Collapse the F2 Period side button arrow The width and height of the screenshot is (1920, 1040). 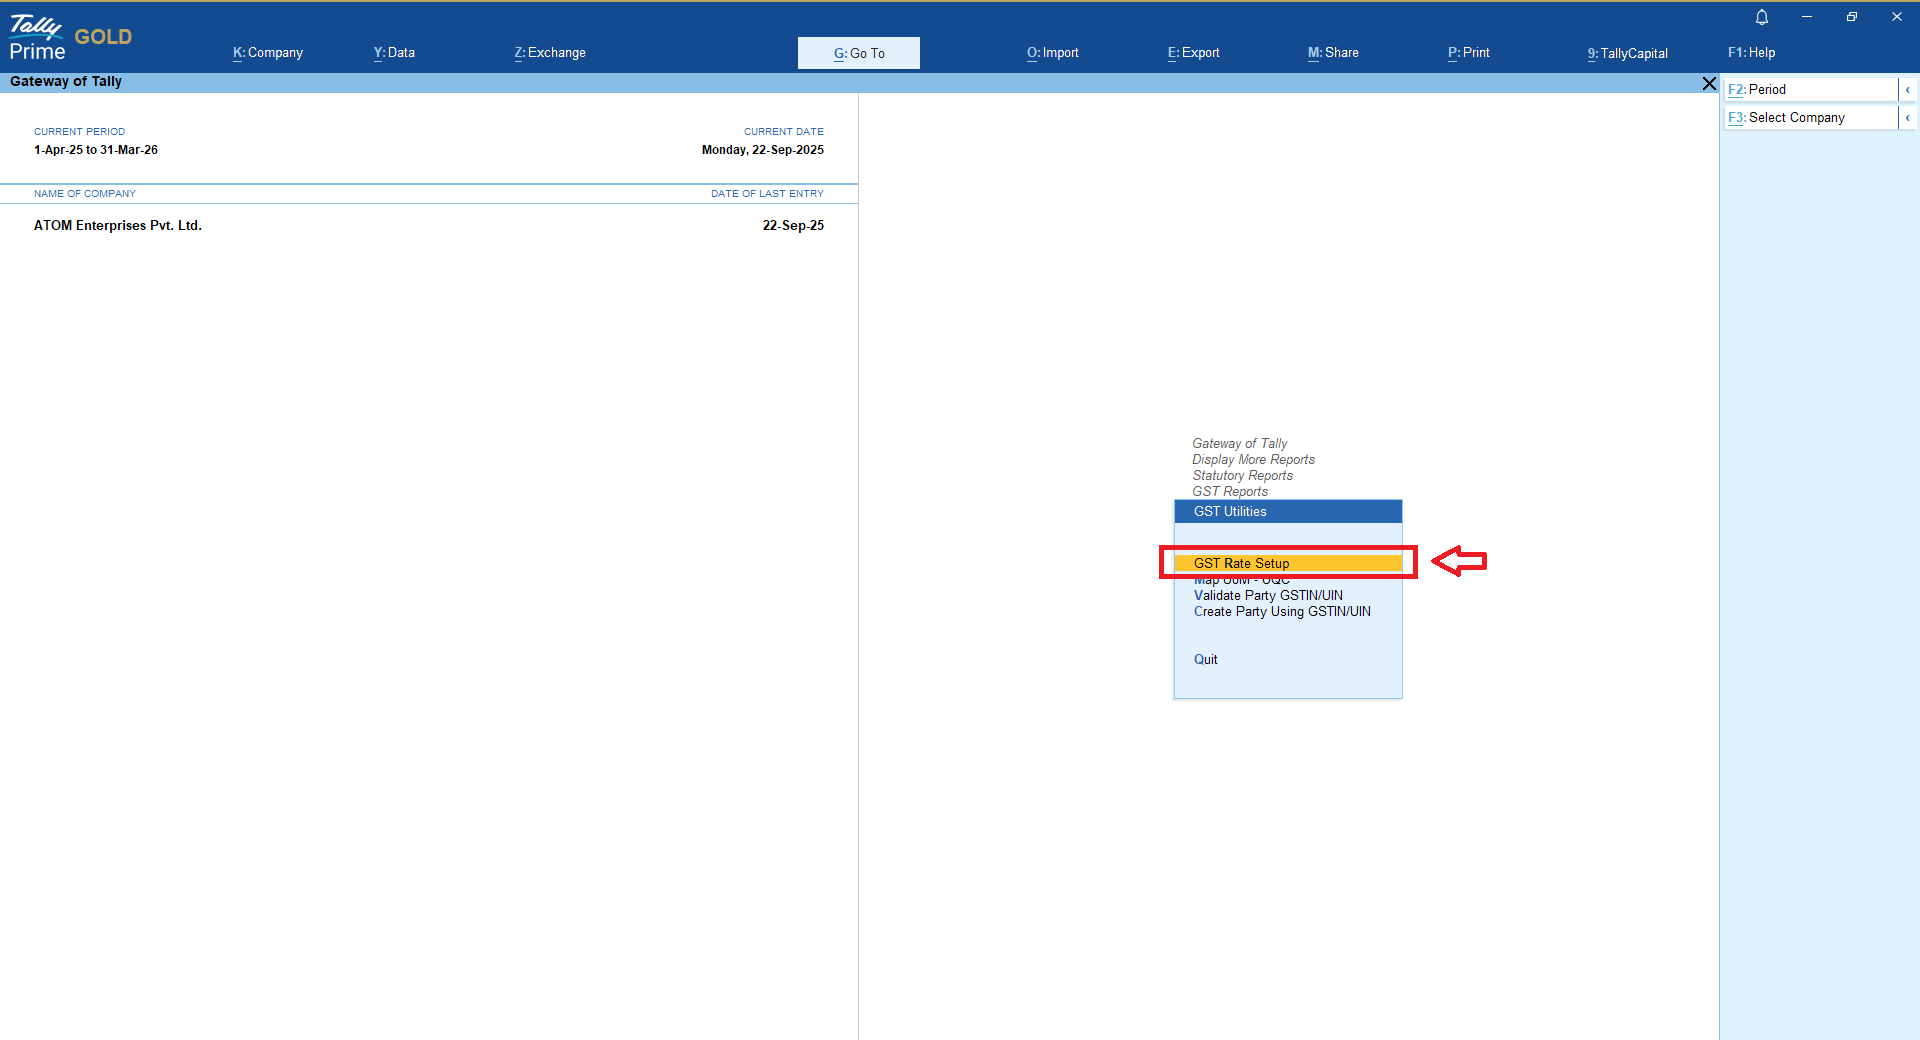coord(1908,90)
